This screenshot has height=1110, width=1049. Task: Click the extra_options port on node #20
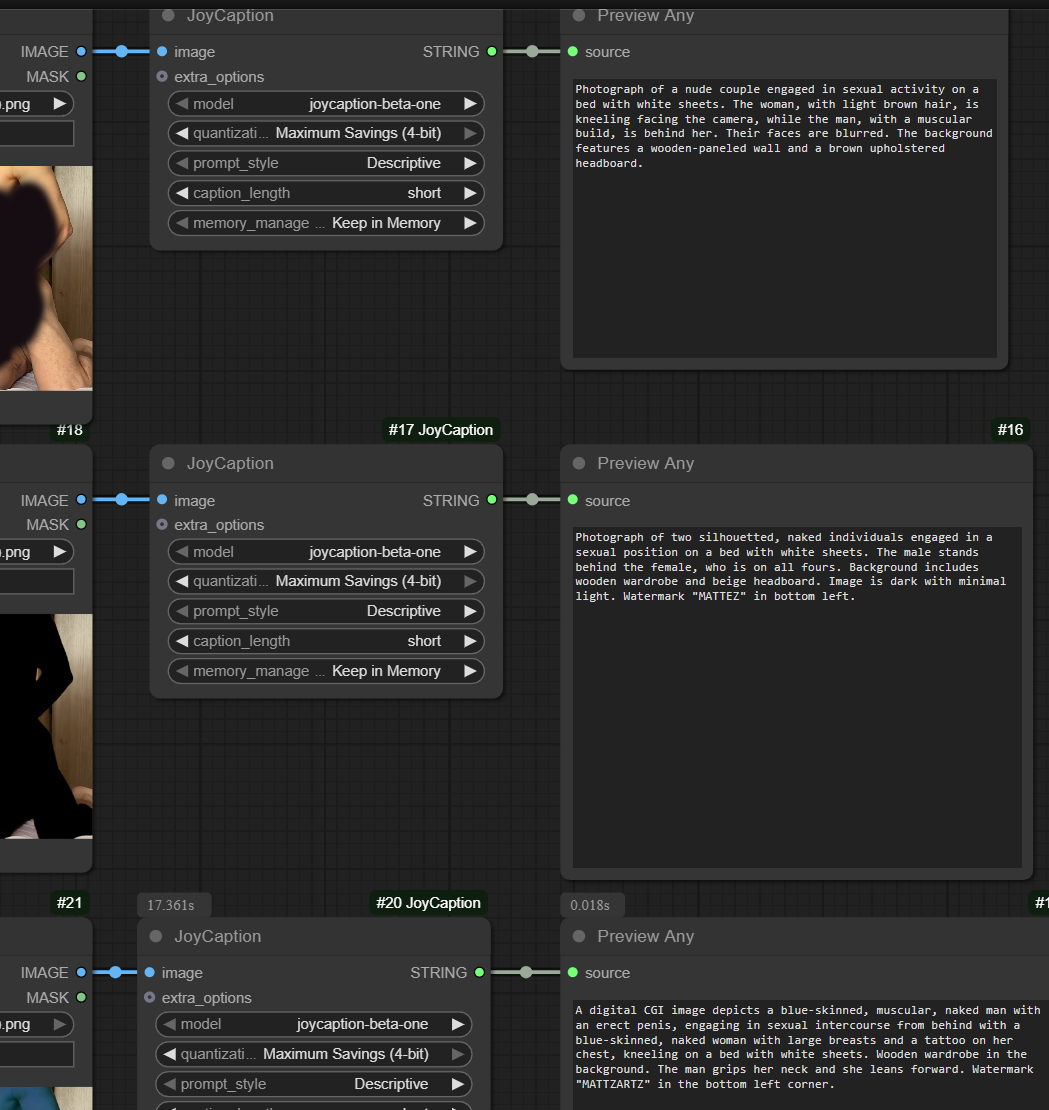149,997
